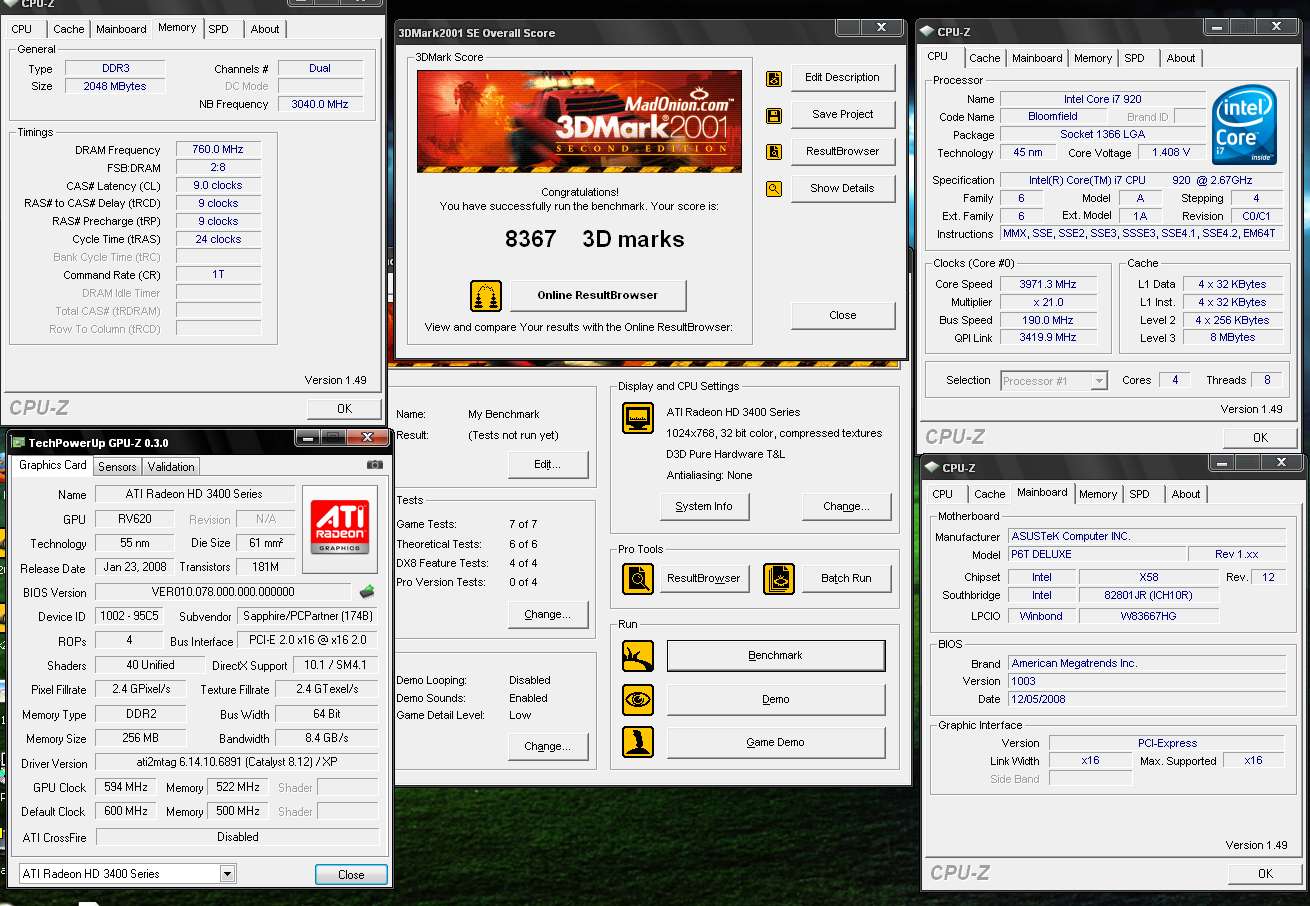
Task: Click the GPU-Z Close button
Action: point(351,875)
